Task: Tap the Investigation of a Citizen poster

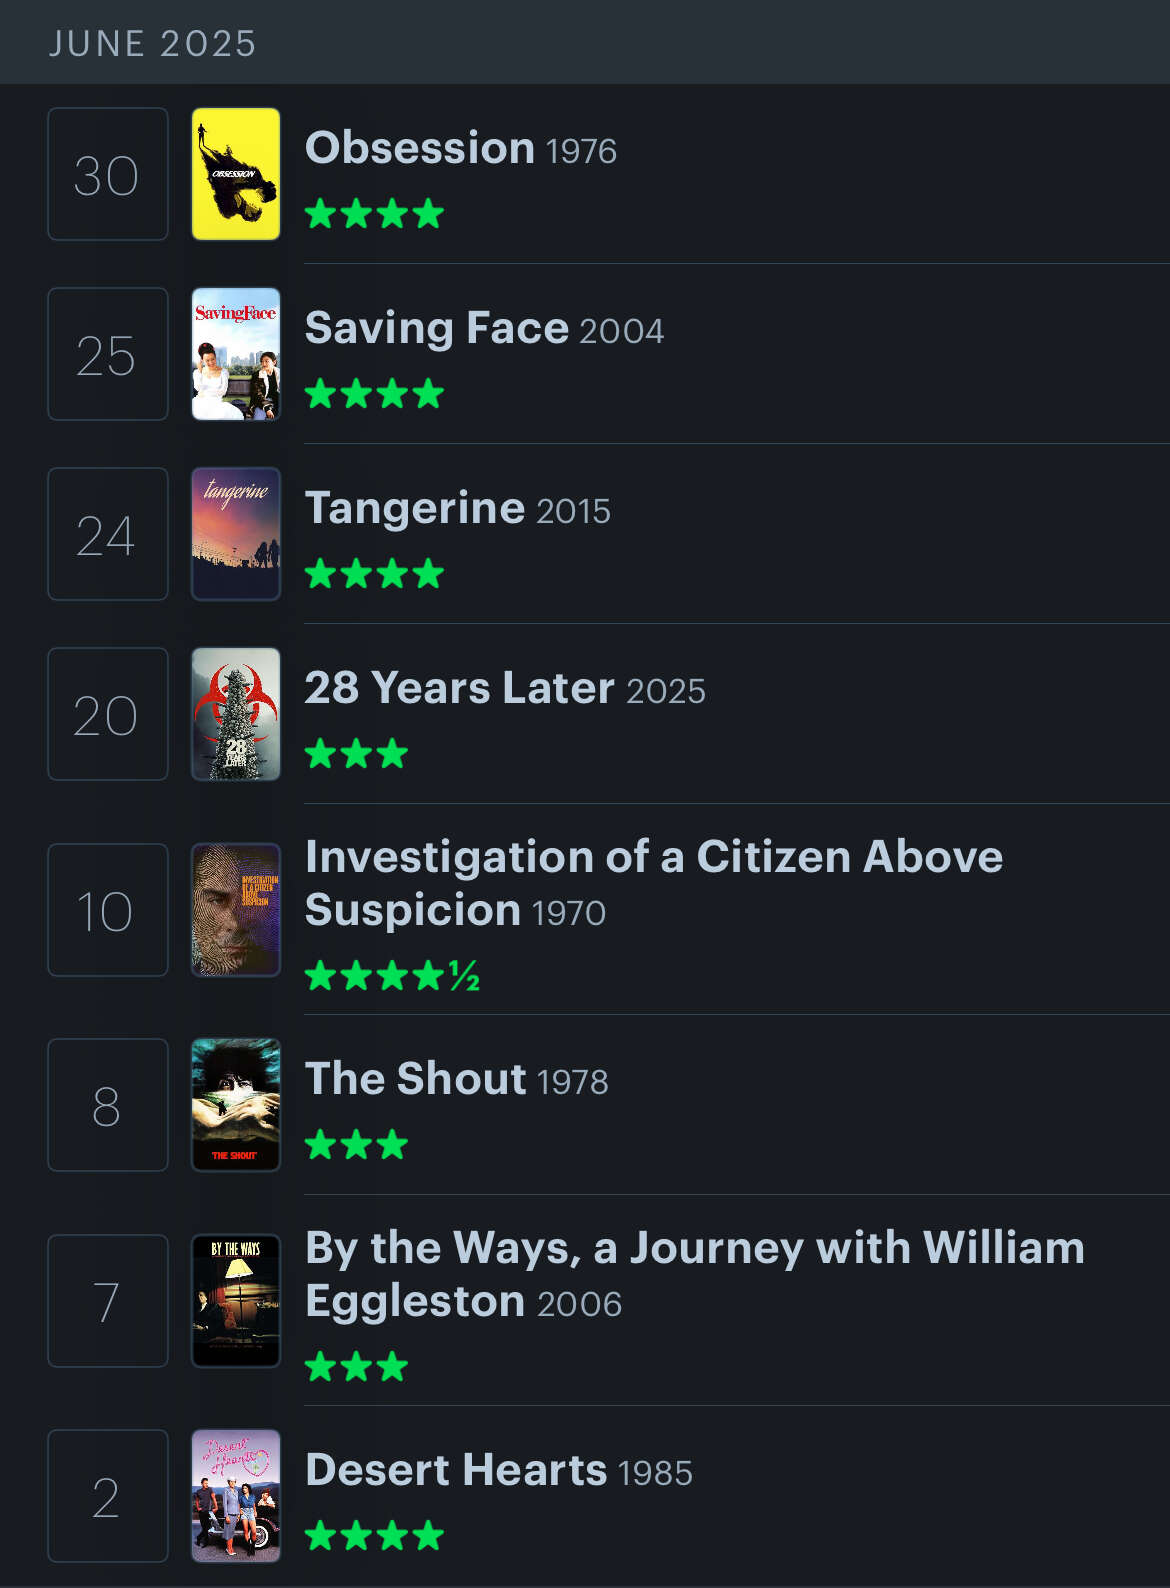Action: click(236, 910)
